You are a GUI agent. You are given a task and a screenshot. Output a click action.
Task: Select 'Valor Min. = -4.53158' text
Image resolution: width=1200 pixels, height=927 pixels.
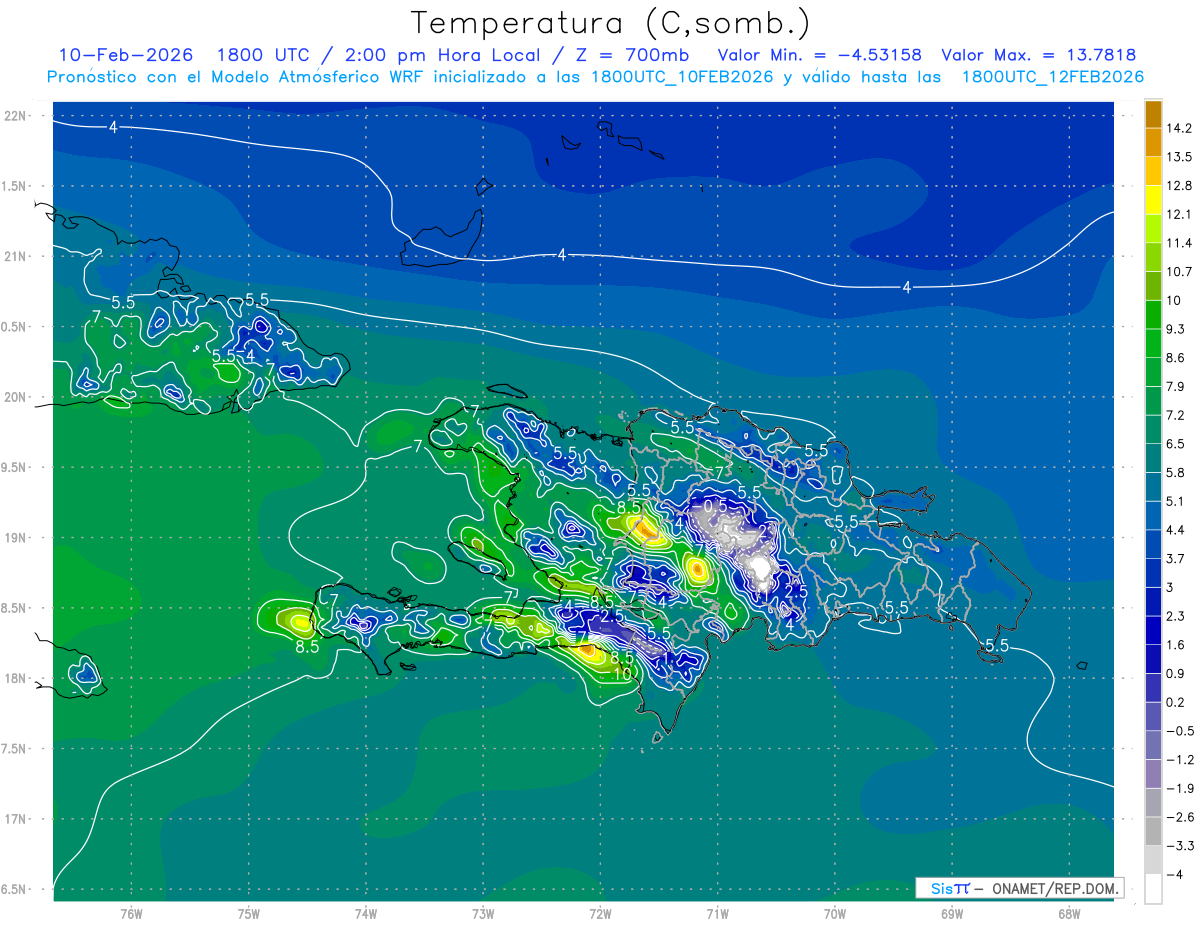(820, 55)
